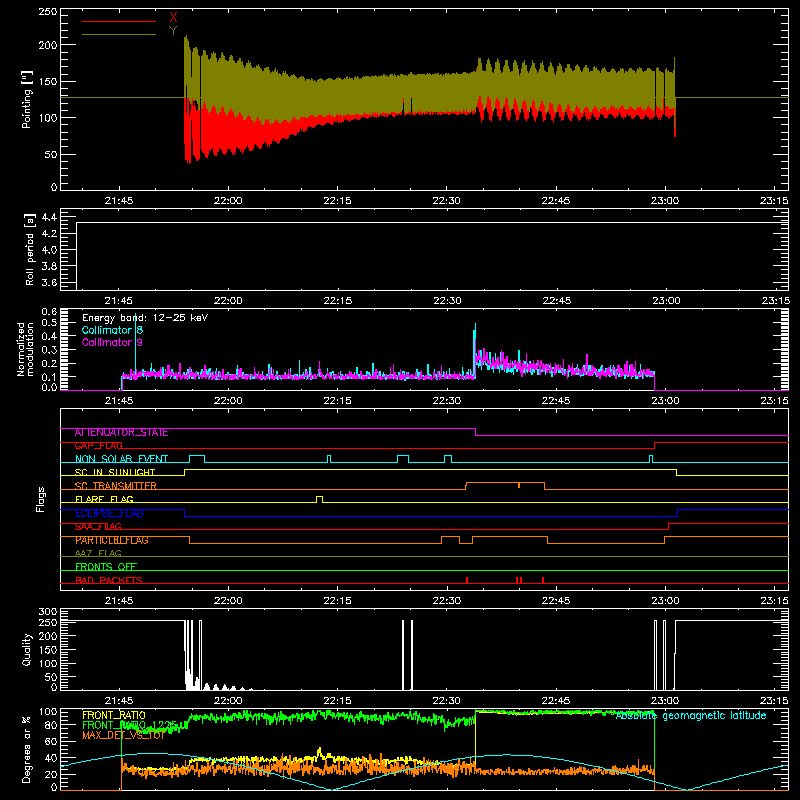
Task: Click the GAP_FLAG label
Action: [x=98, y=446]
